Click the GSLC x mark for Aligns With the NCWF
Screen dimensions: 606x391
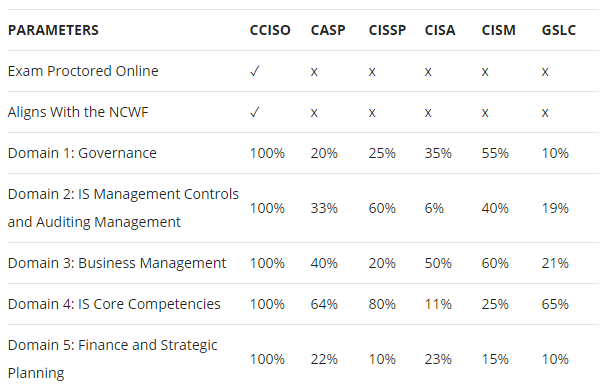(545, 112)
